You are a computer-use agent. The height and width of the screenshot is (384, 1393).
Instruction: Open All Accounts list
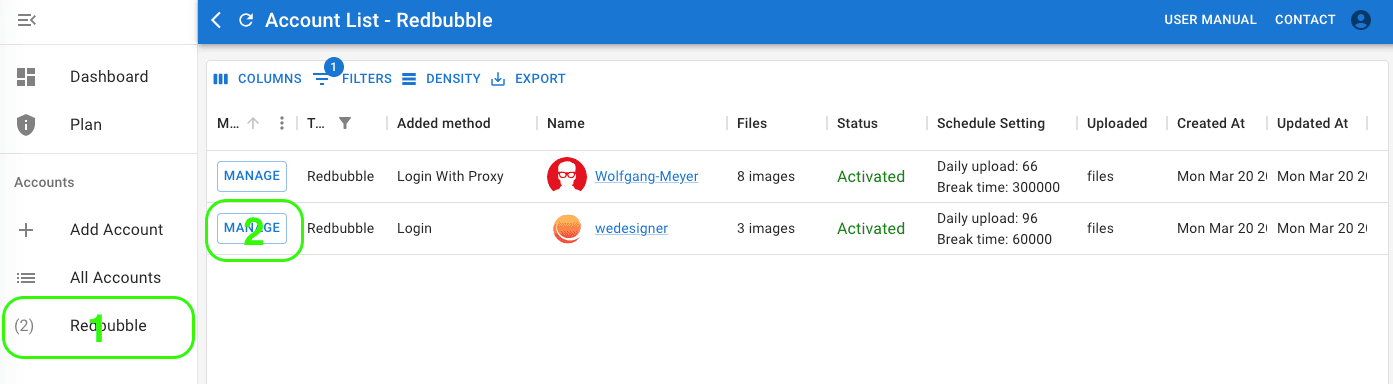pyautogui.click(x=115, y=278)
